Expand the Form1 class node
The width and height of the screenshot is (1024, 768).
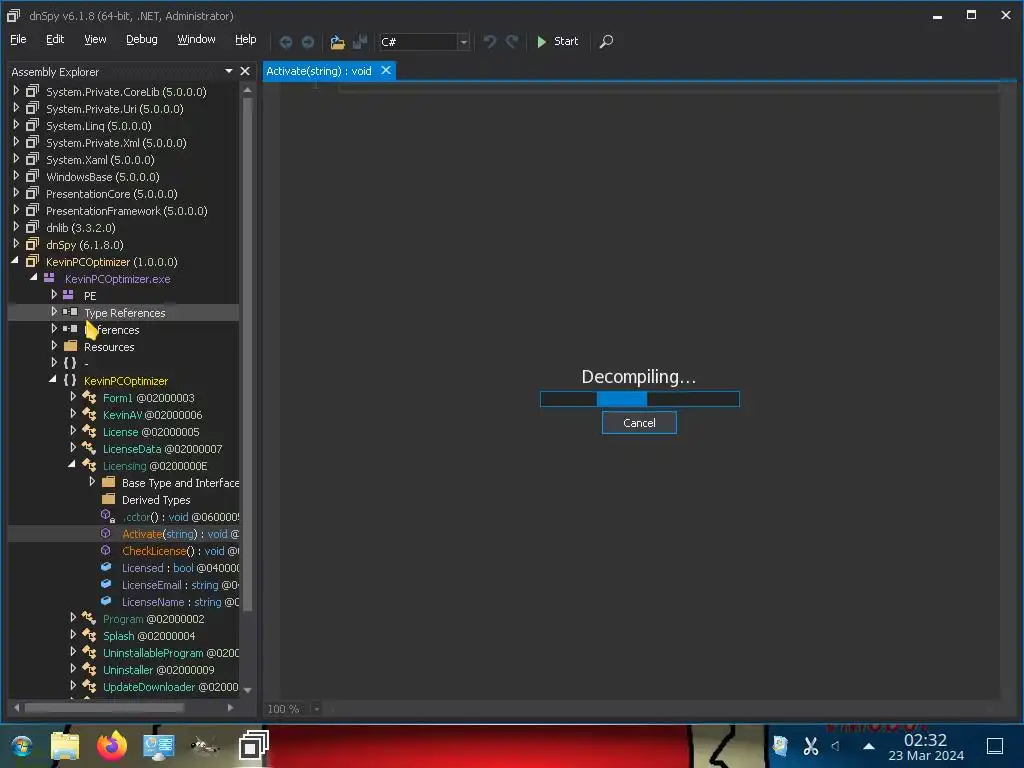[x=73, y=397]
